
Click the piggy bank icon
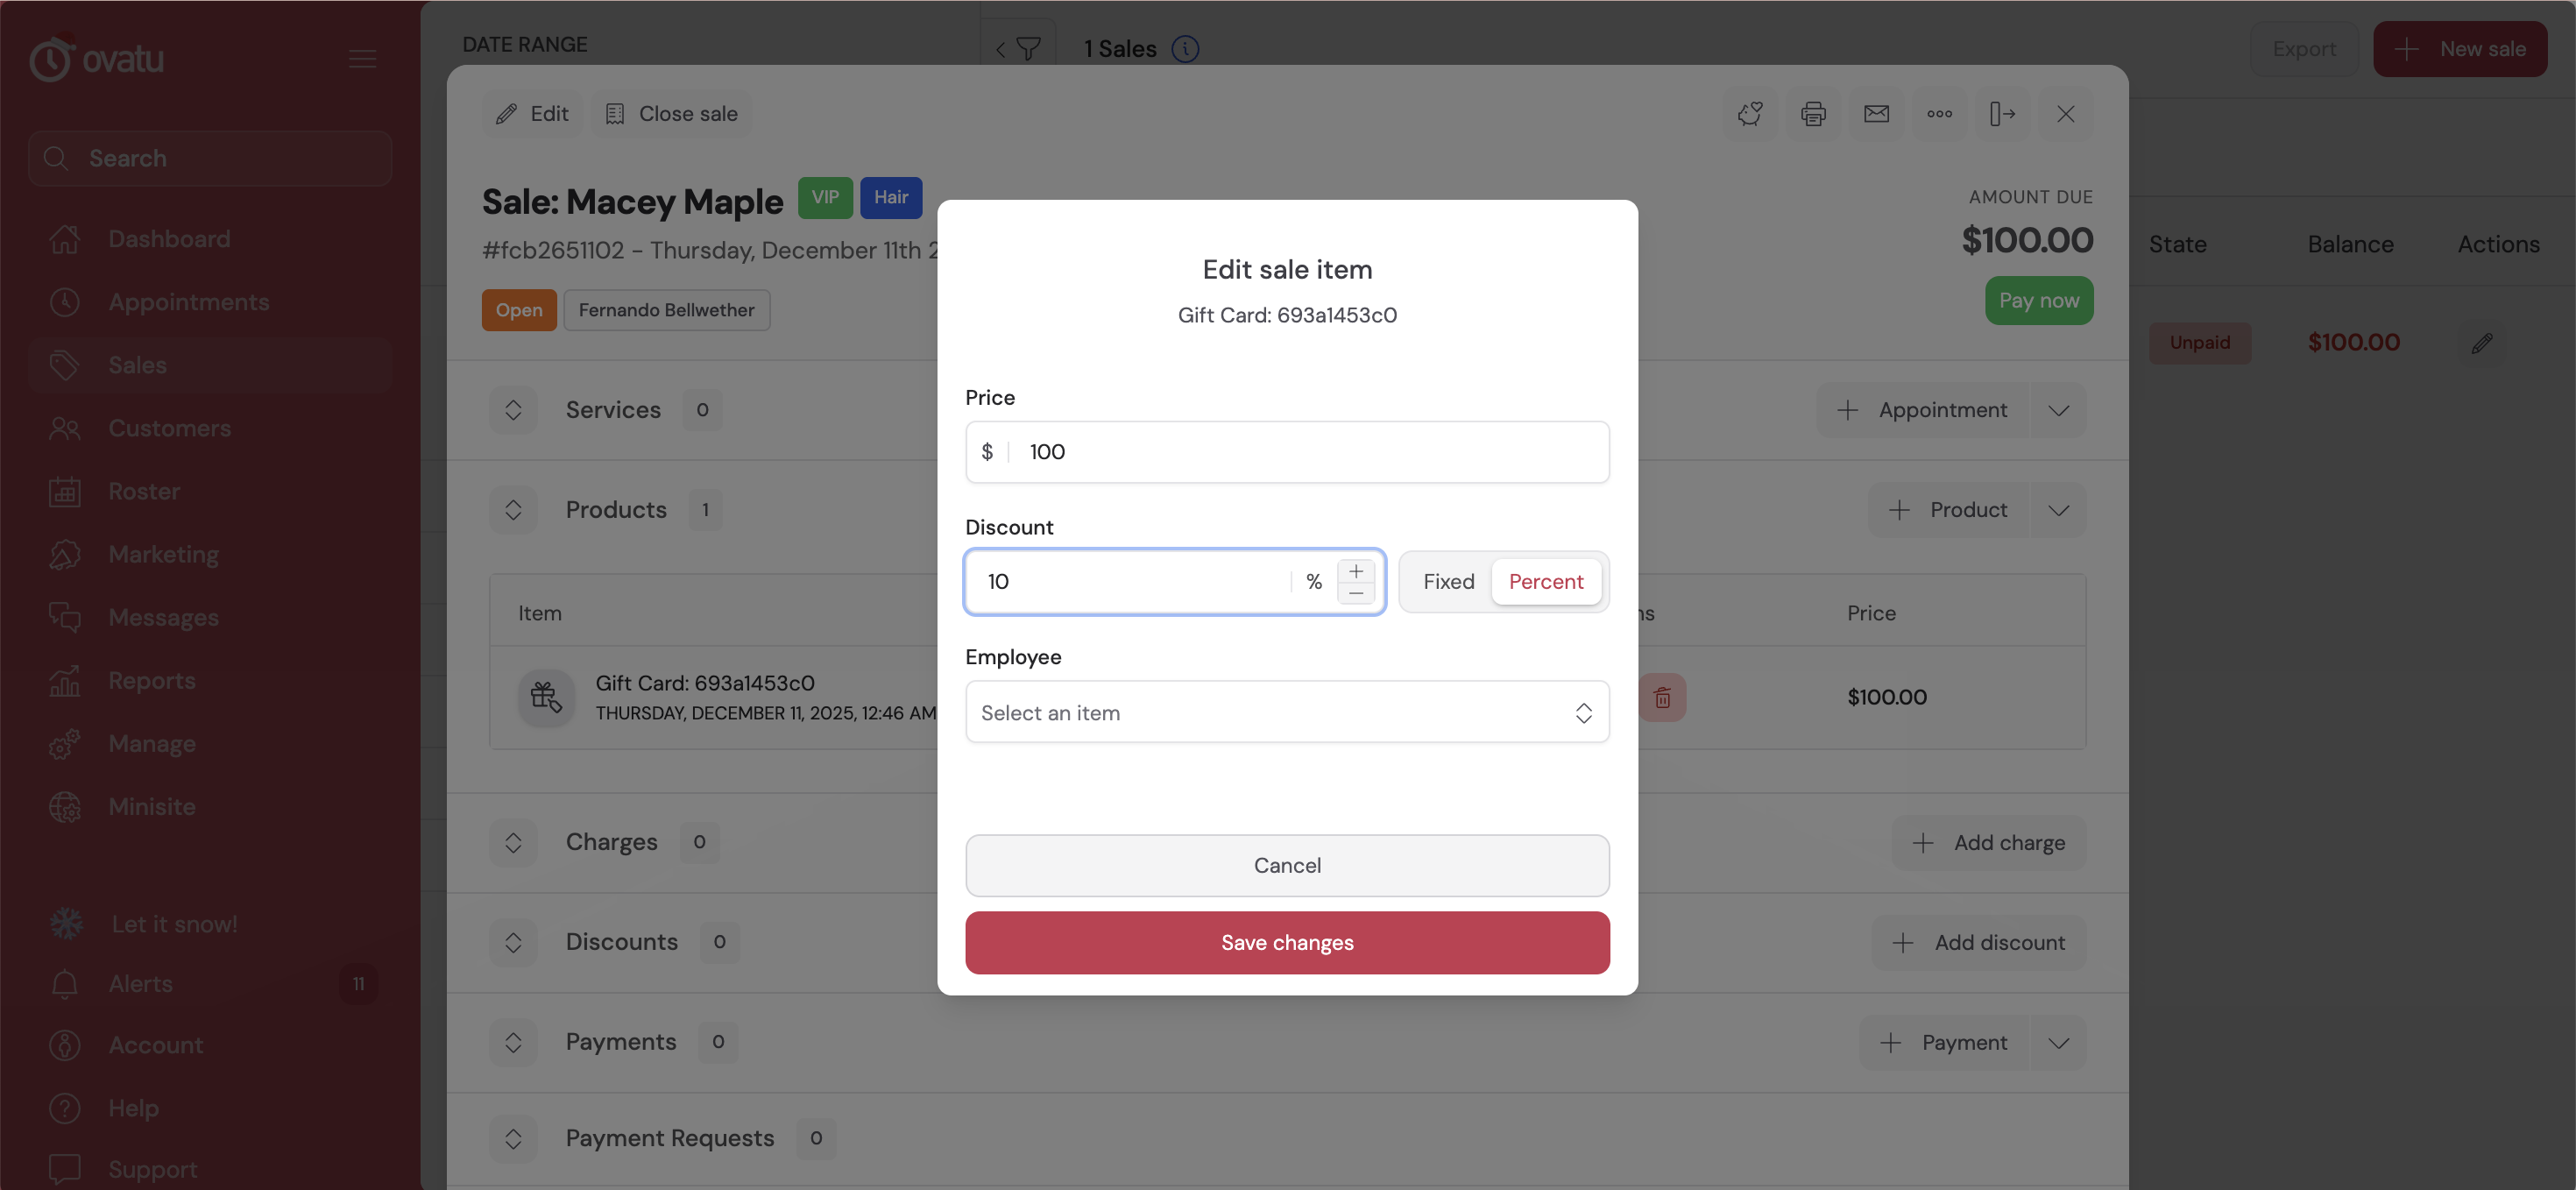point(1750,114)
